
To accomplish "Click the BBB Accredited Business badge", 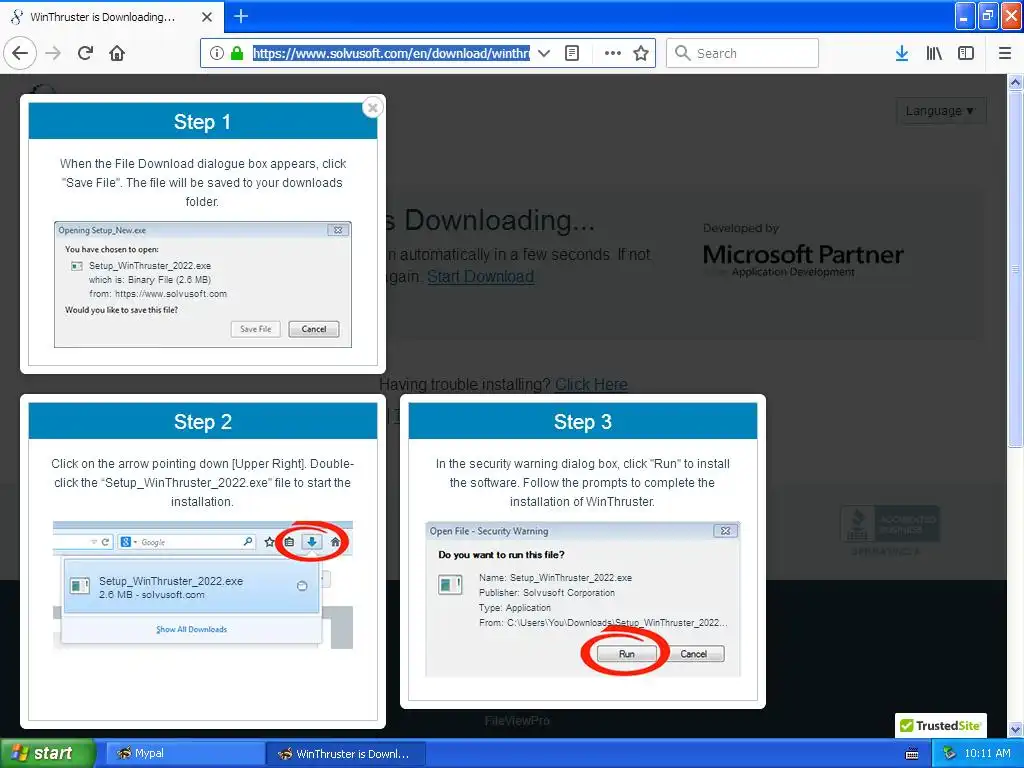I will point(890,530).
